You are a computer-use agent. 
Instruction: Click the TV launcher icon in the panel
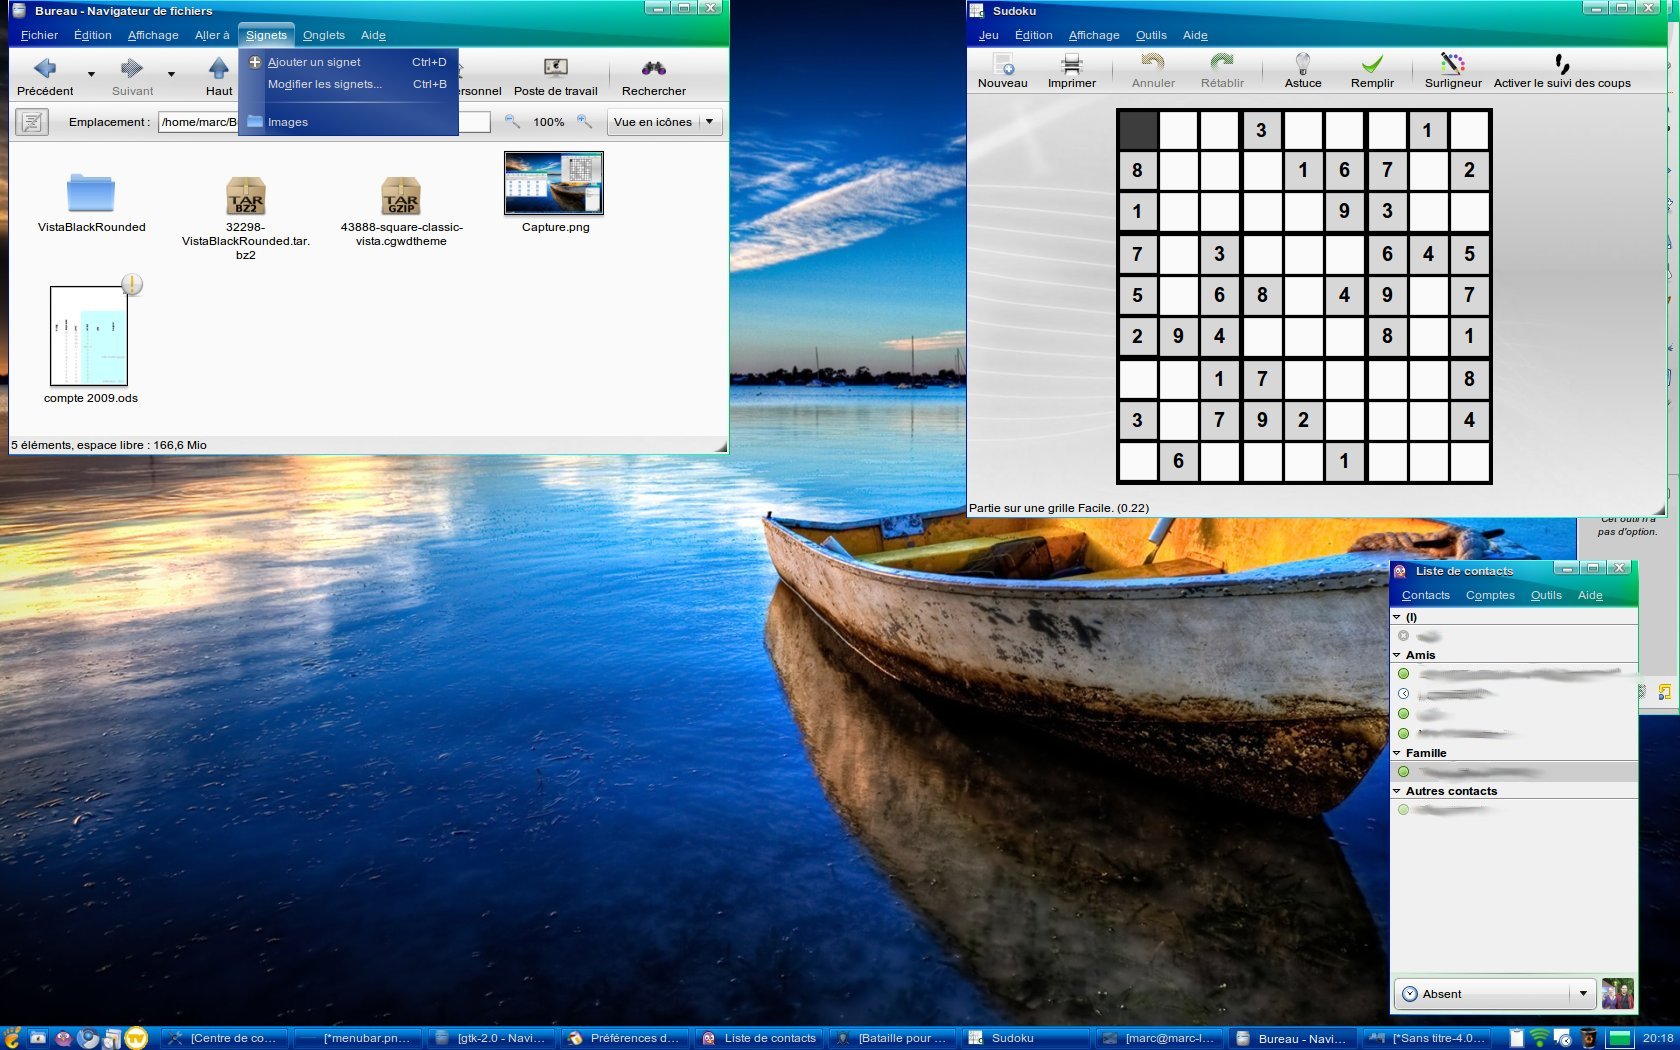click(137, 1038)
